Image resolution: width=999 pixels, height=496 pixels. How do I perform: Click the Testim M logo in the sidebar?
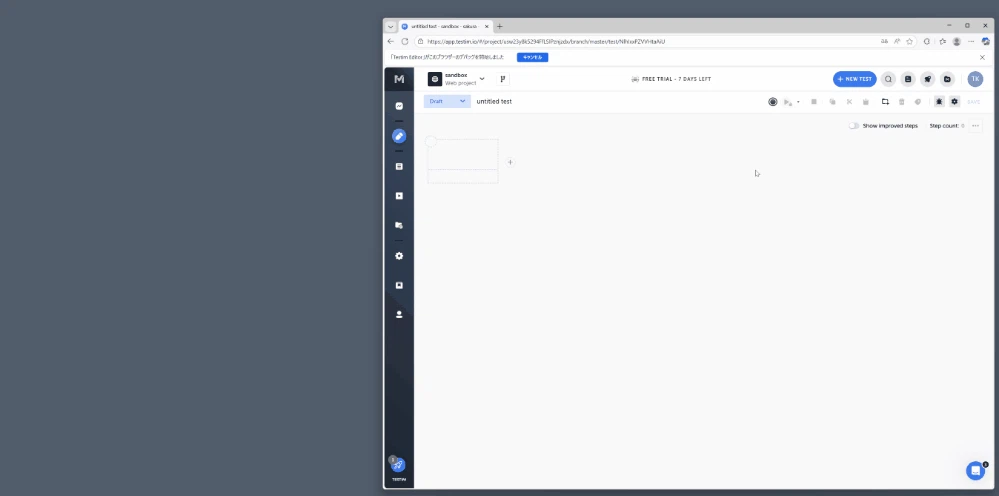tap(399, 79)
